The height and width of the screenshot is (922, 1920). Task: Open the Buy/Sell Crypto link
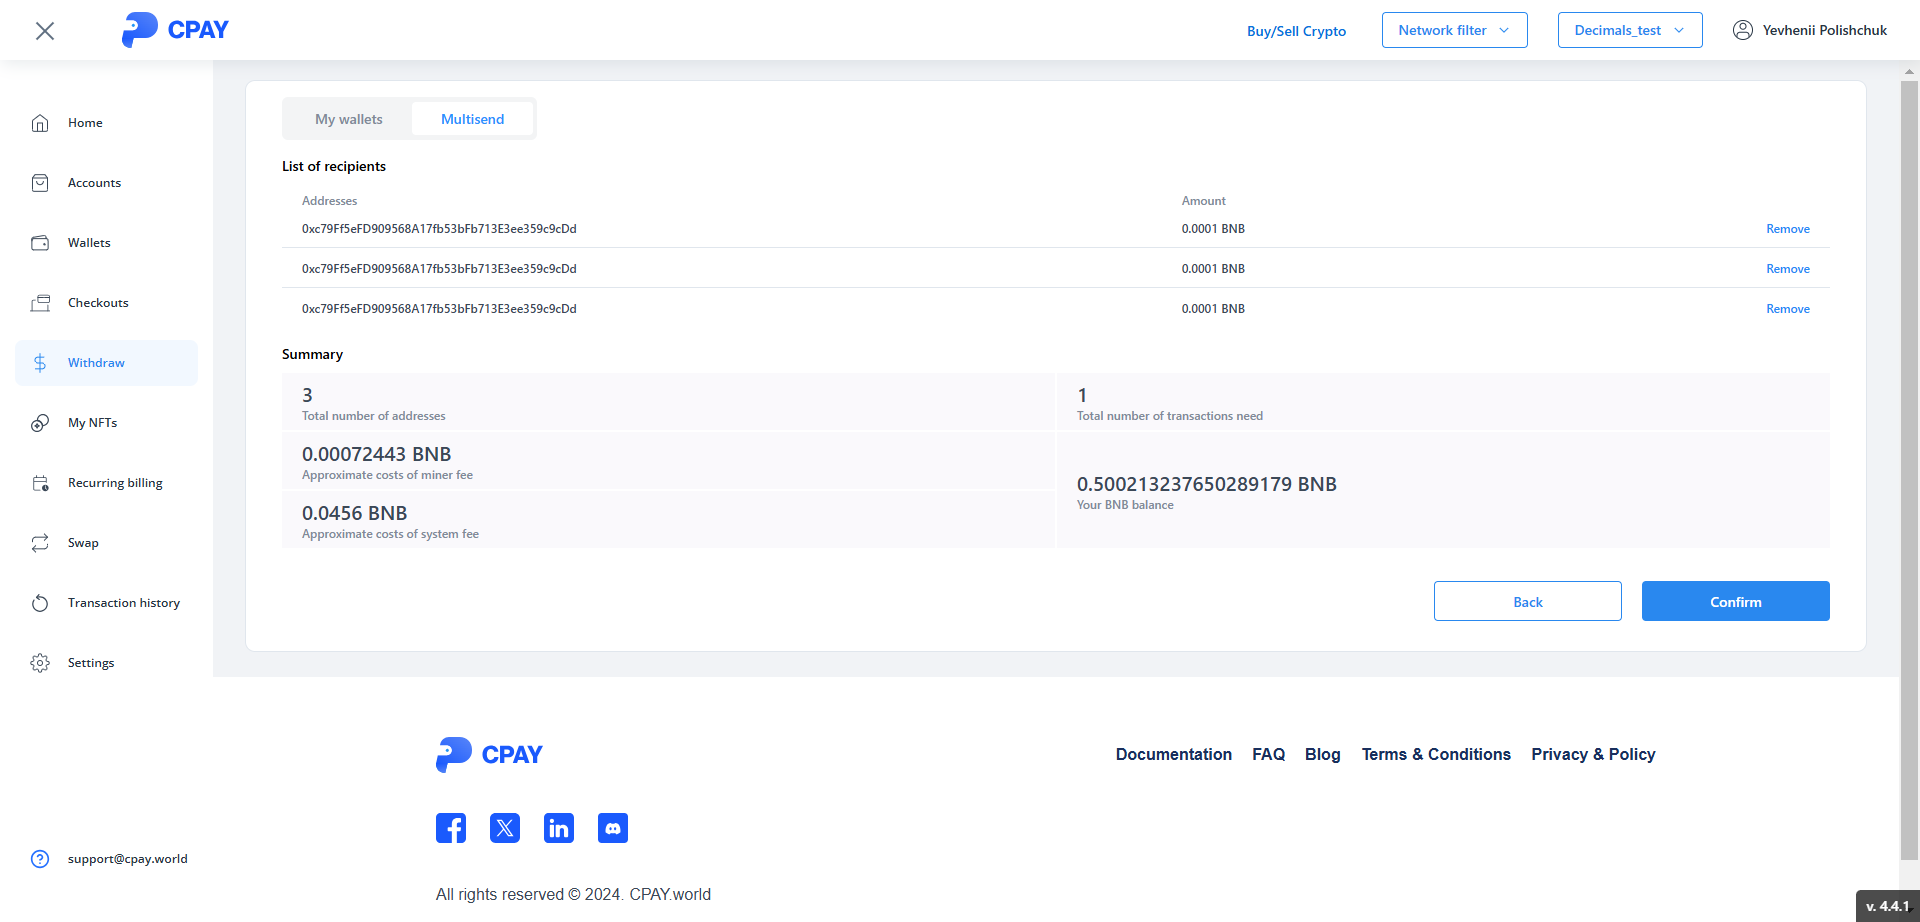point(1296,31)
